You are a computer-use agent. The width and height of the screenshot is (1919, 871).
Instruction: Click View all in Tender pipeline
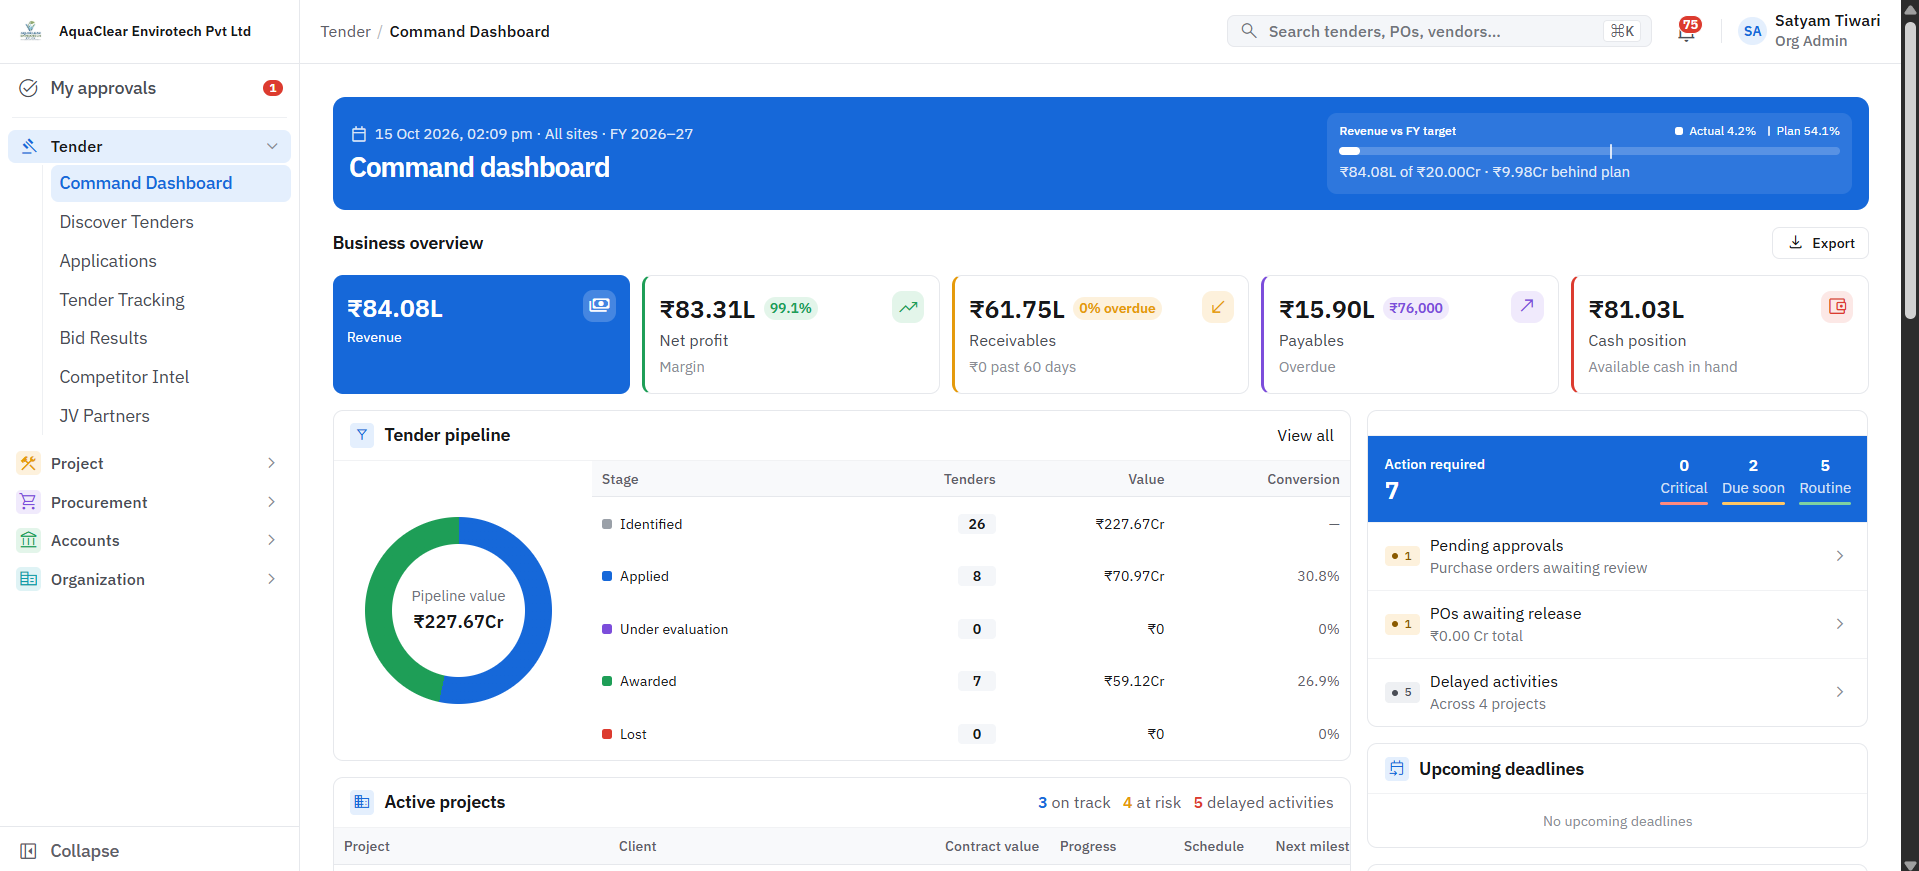click(1305, 435)
